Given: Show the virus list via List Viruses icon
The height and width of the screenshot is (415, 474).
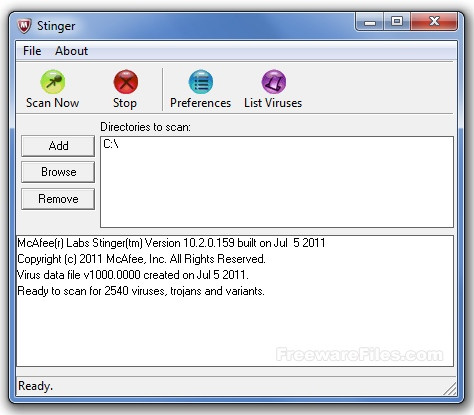Looking at the screenshot, I should pyautogui.click(x=273, y=82).
